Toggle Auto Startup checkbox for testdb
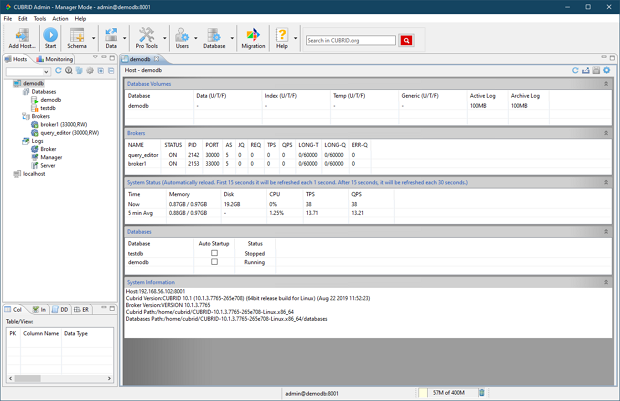 pyautogui.click(x=214, y=253)
